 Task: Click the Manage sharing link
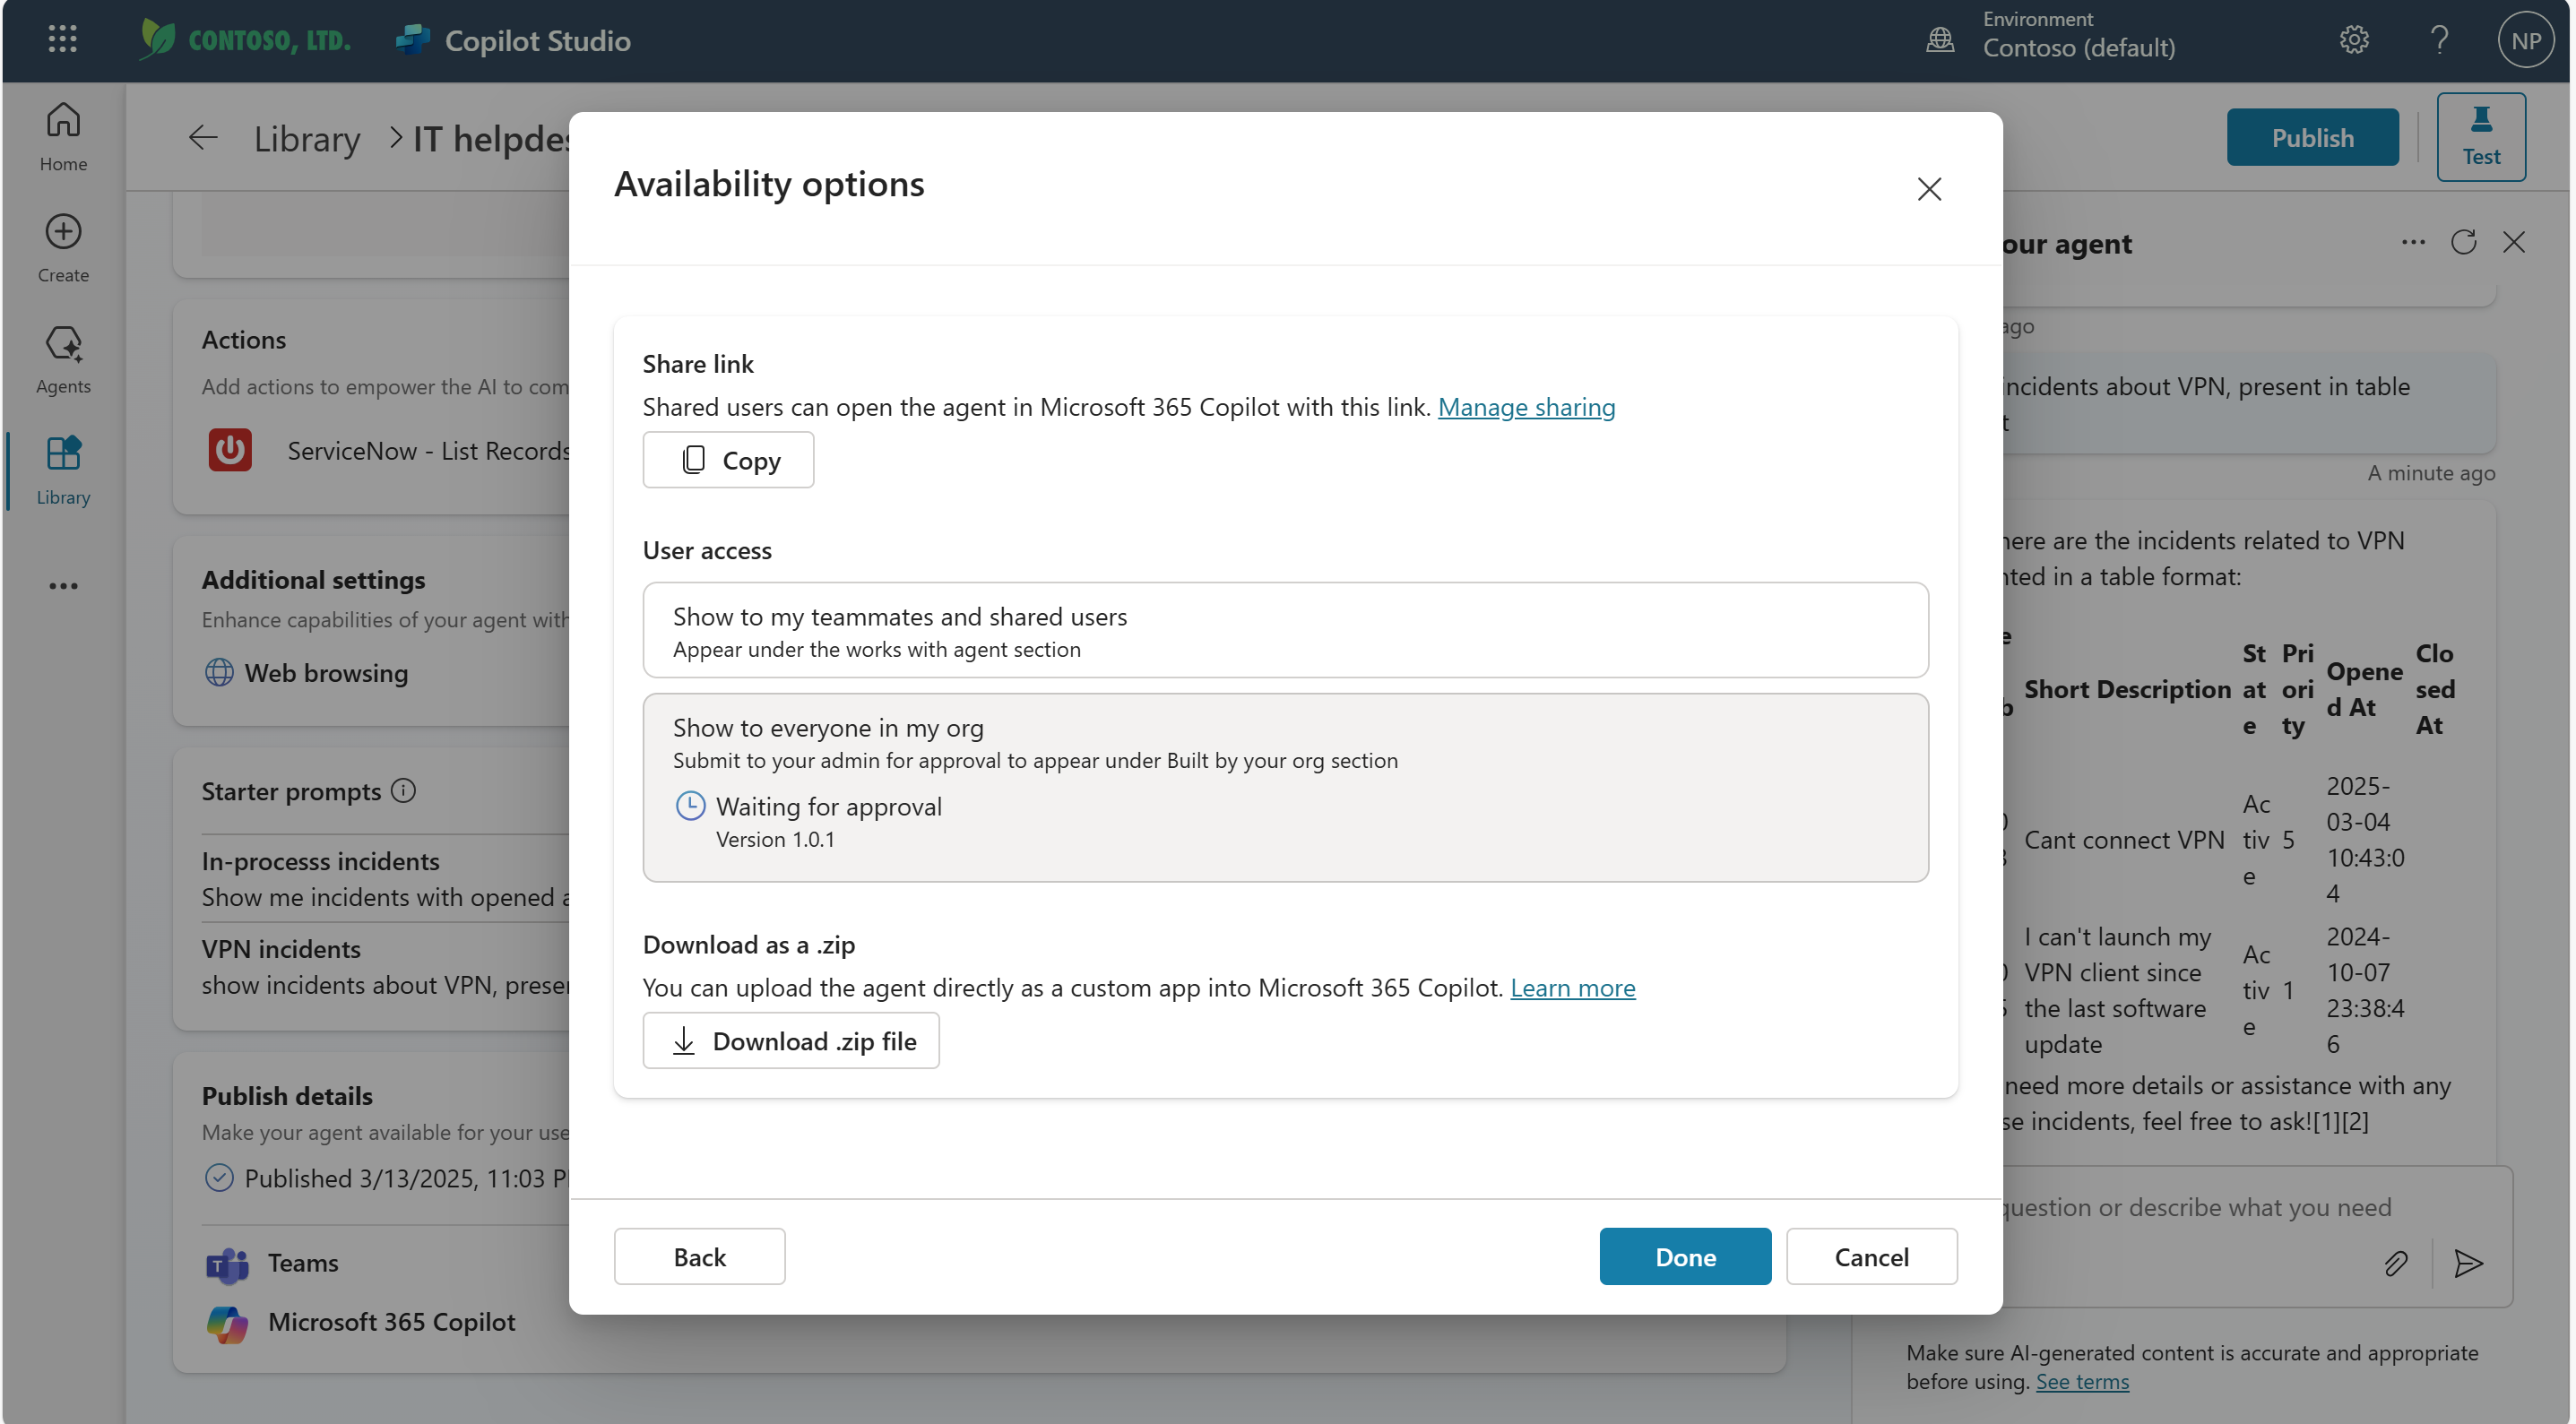[1524, 405]
